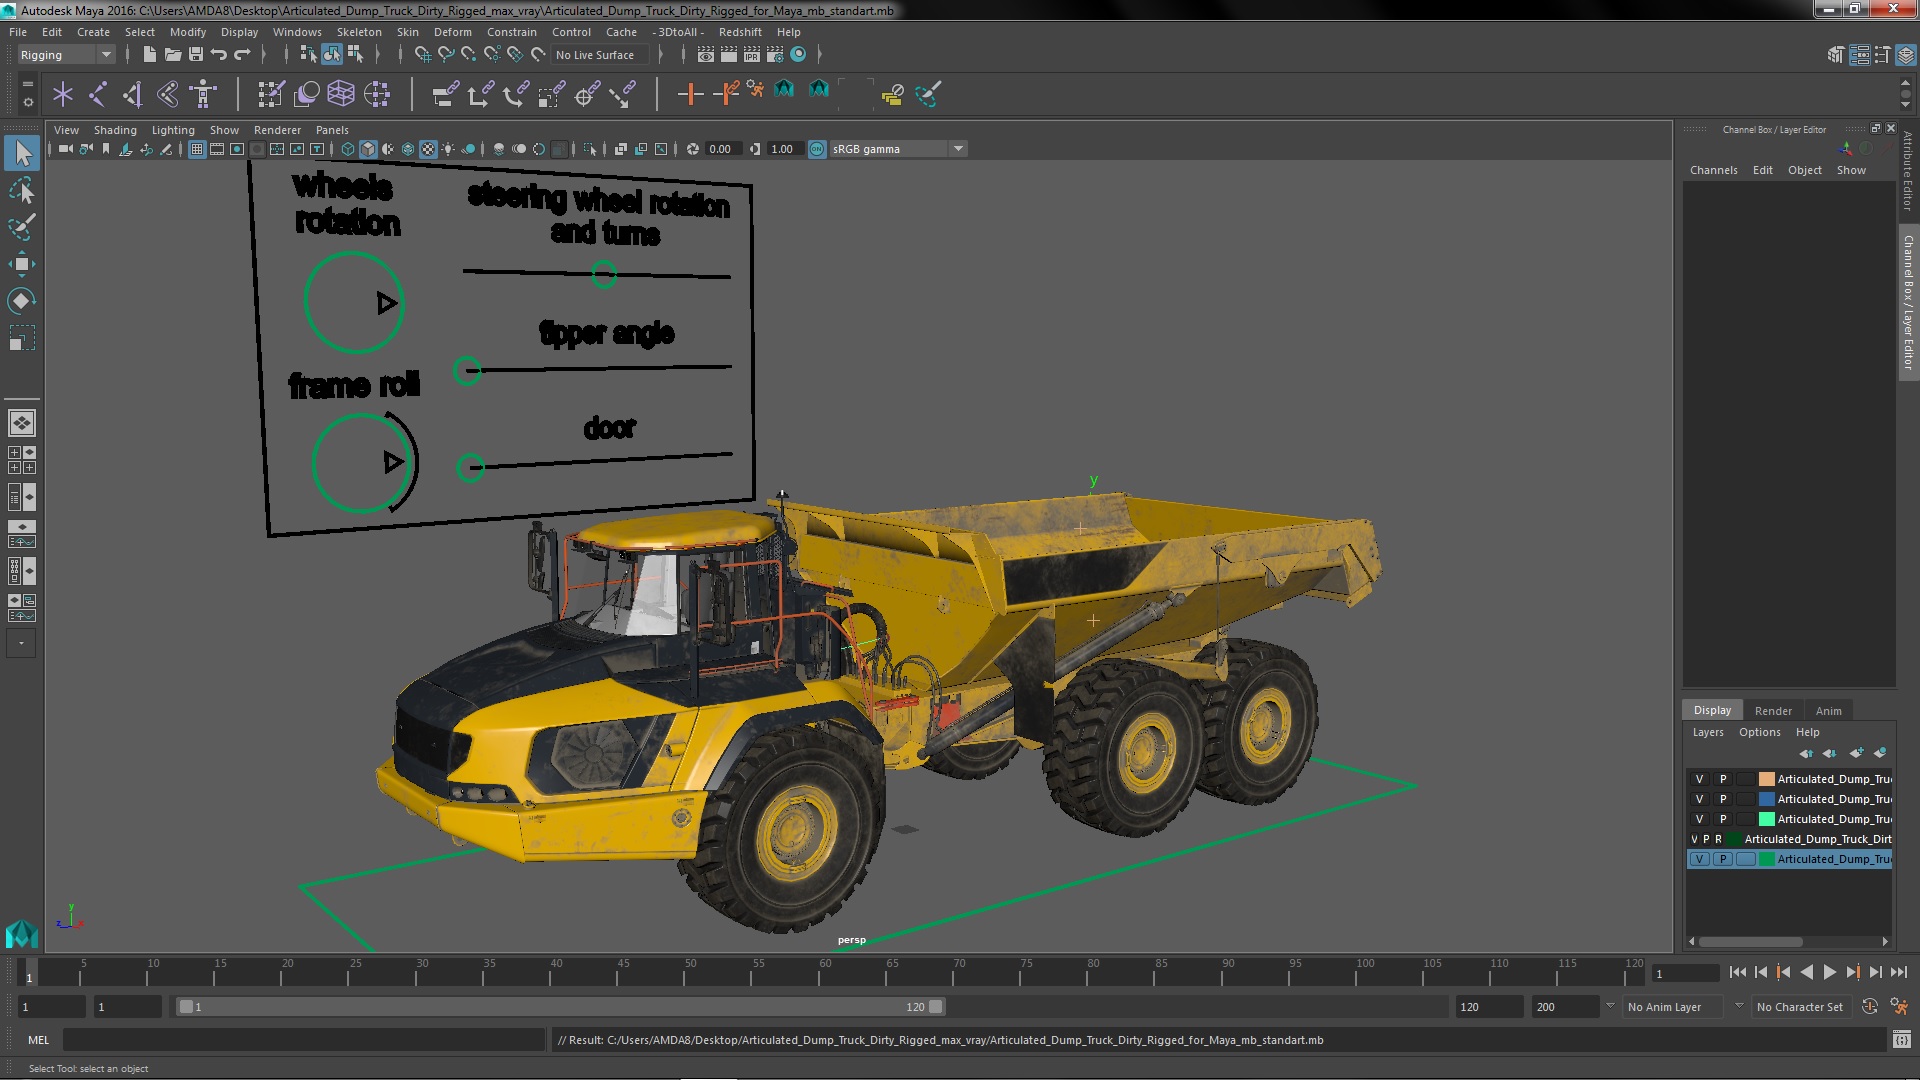1920x1080 pixels.
Task: Switch to the Anim tab
Action: (1830, 709)
